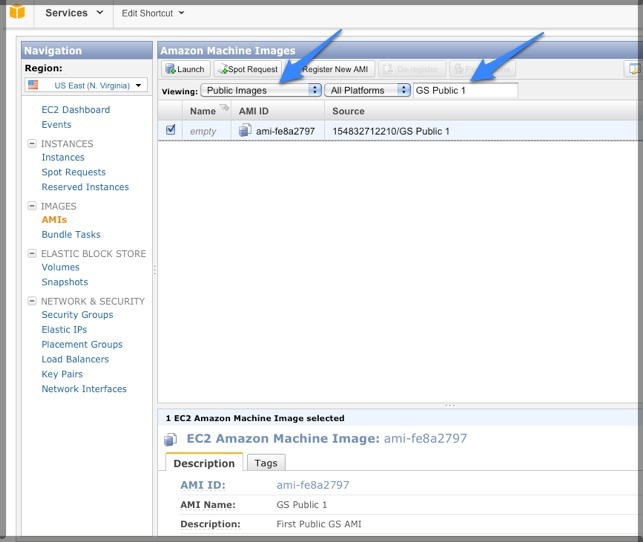Click the large AMI icon in details header
Screen dimensions: 643x542
tap(171, 439)
